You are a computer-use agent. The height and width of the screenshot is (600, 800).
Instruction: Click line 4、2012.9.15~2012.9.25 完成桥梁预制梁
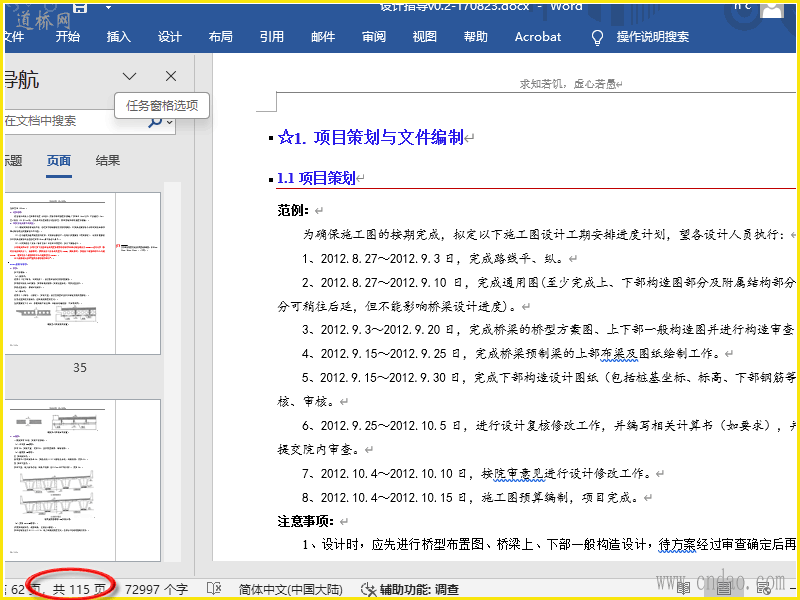511,353
